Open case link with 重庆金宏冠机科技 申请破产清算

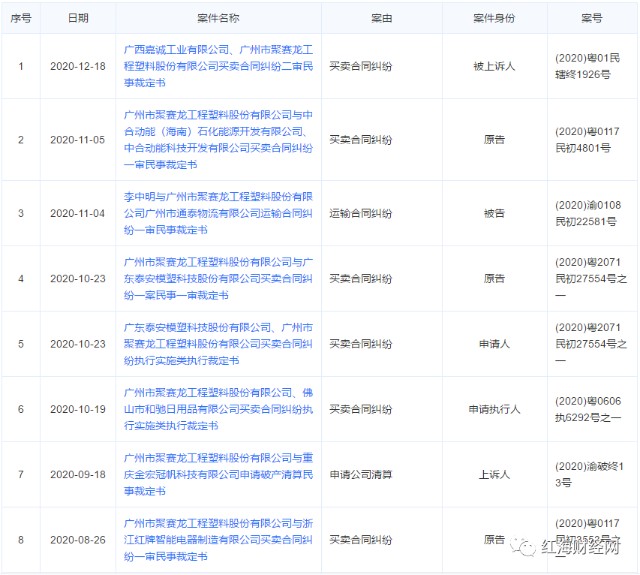pos(218,474)
